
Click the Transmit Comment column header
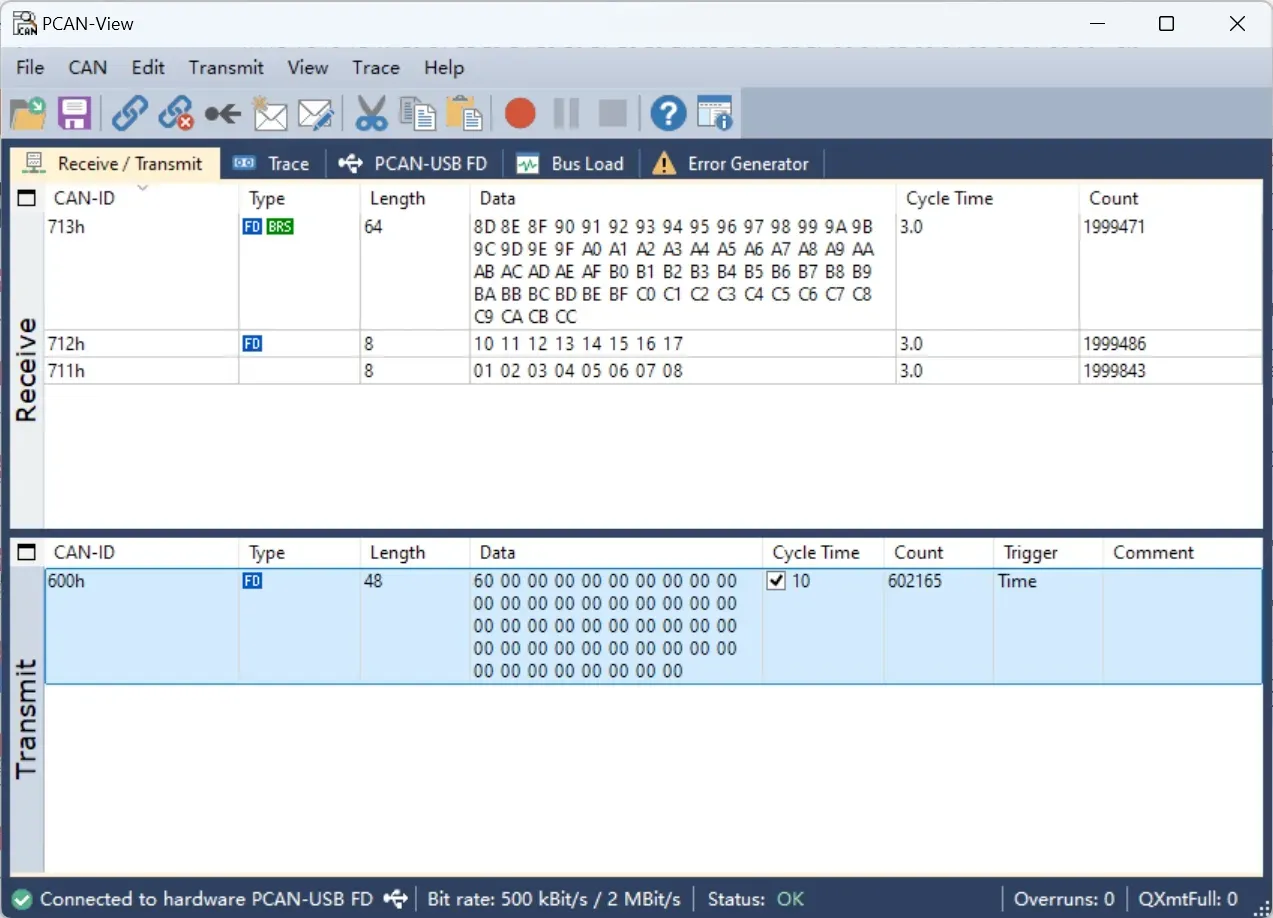point(1183,552)
